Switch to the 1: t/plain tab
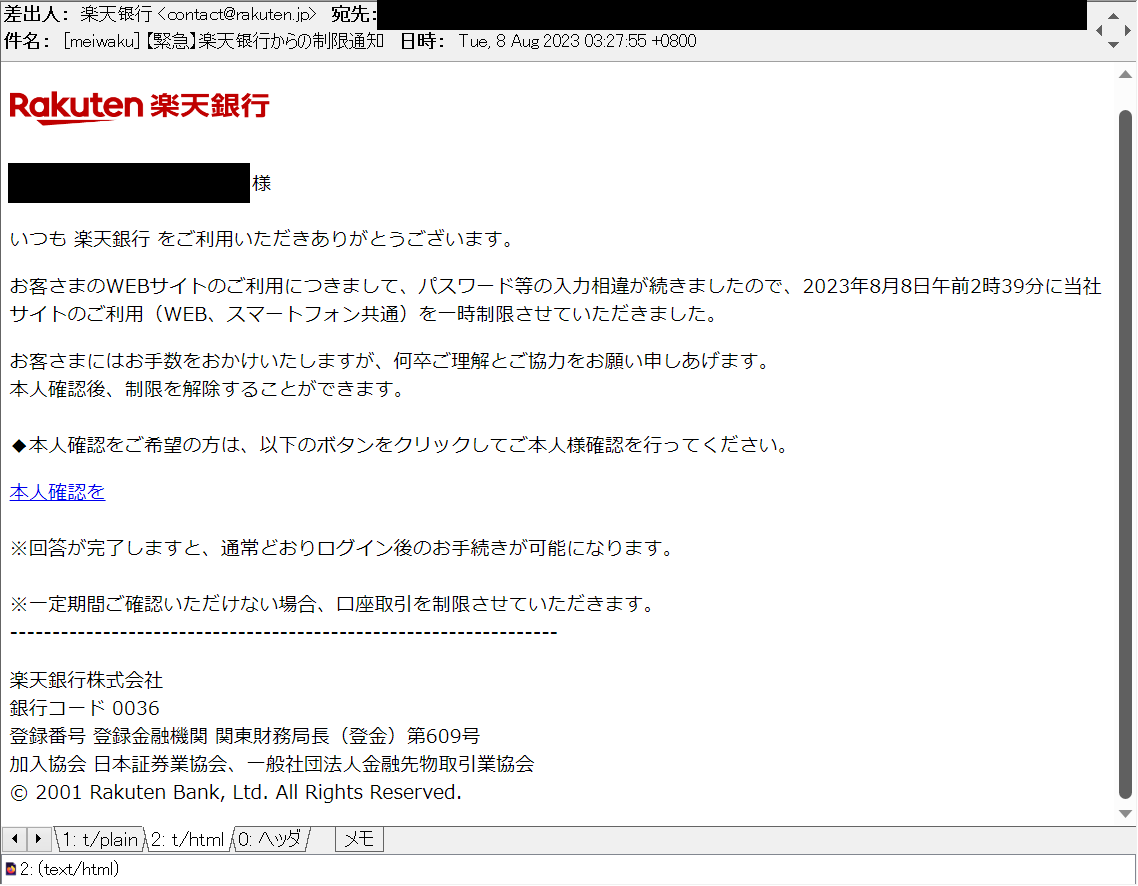This screenshot has width=1138, height=886. click(99, 840)
